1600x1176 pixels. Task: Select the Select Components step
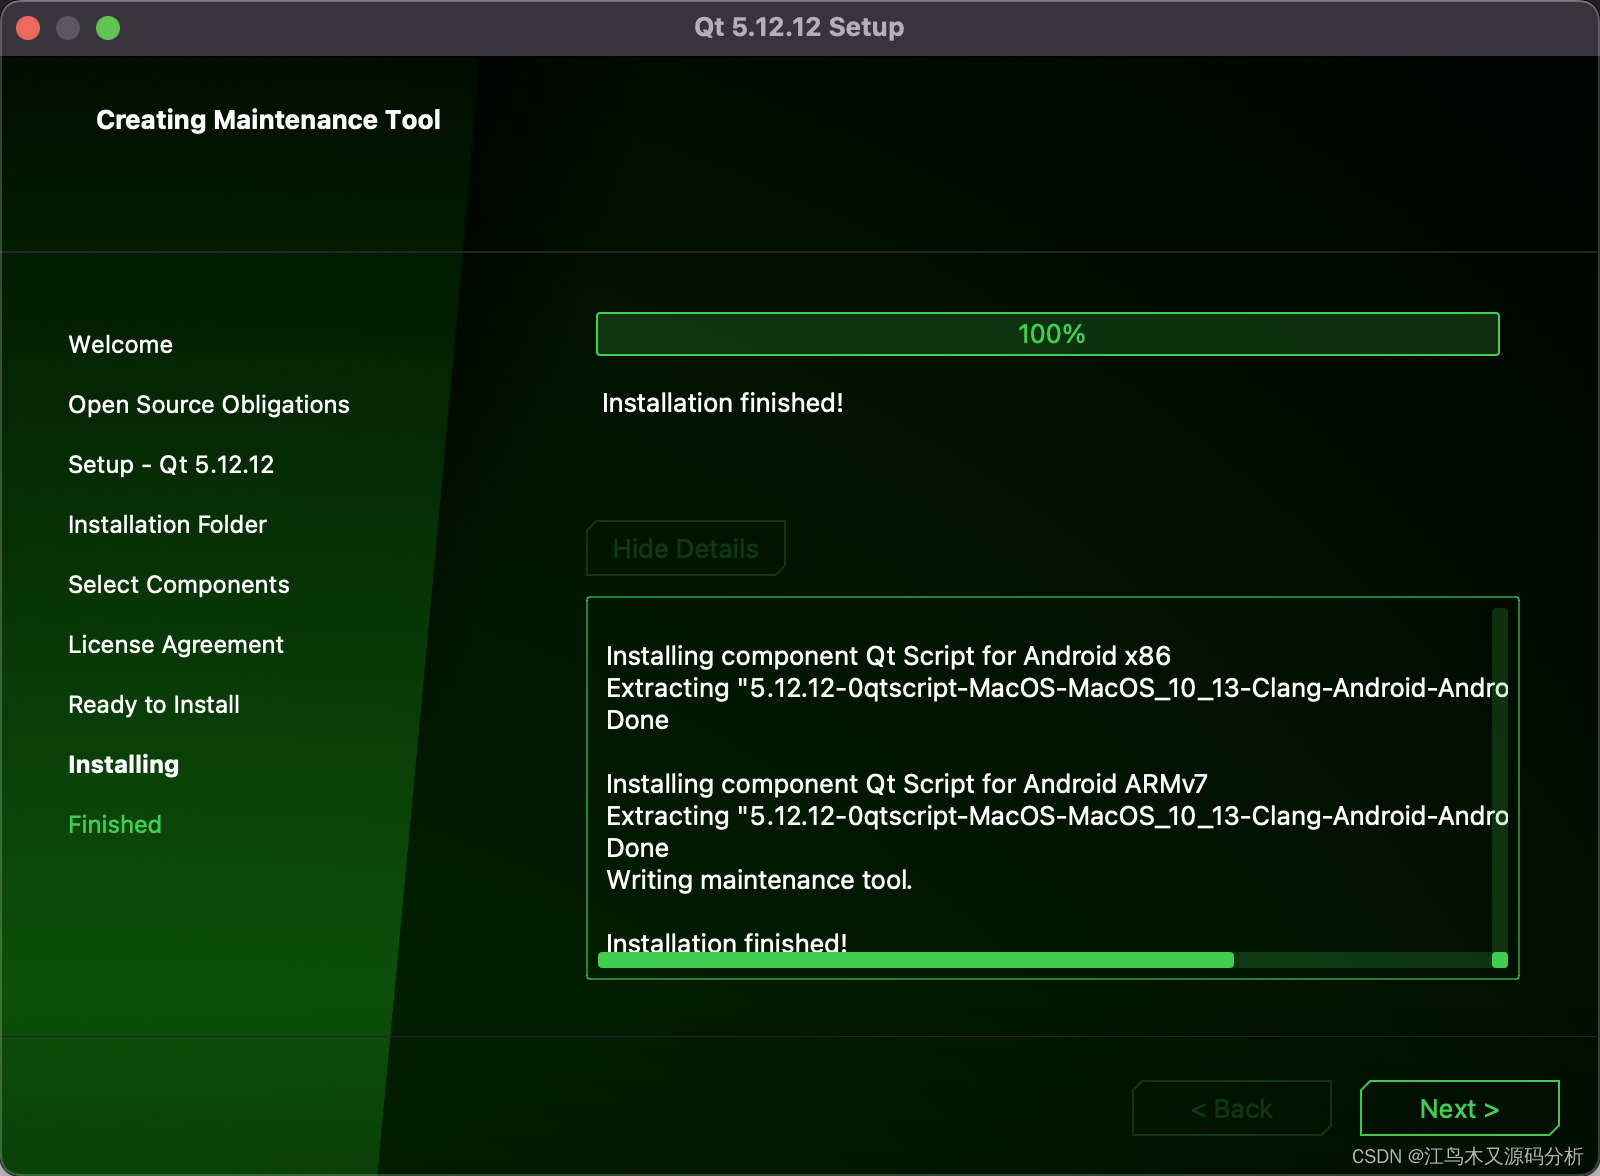tap(178, 584)
